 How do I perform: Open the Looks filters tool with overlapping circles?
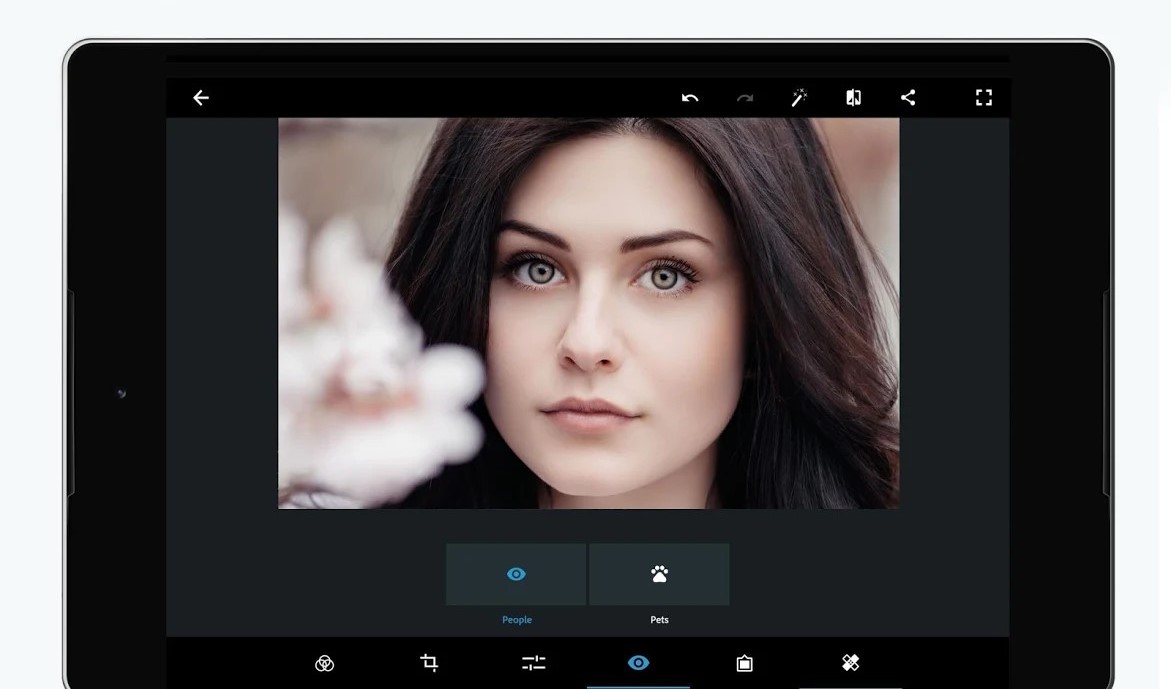pyautogui.click(x=324, y=663)
